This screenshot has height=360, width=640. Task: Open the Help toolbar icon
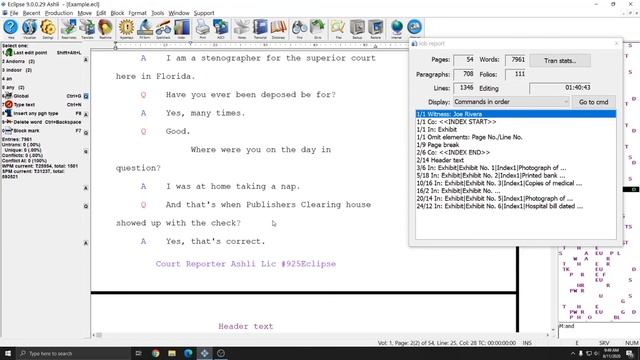coord(11,29)
